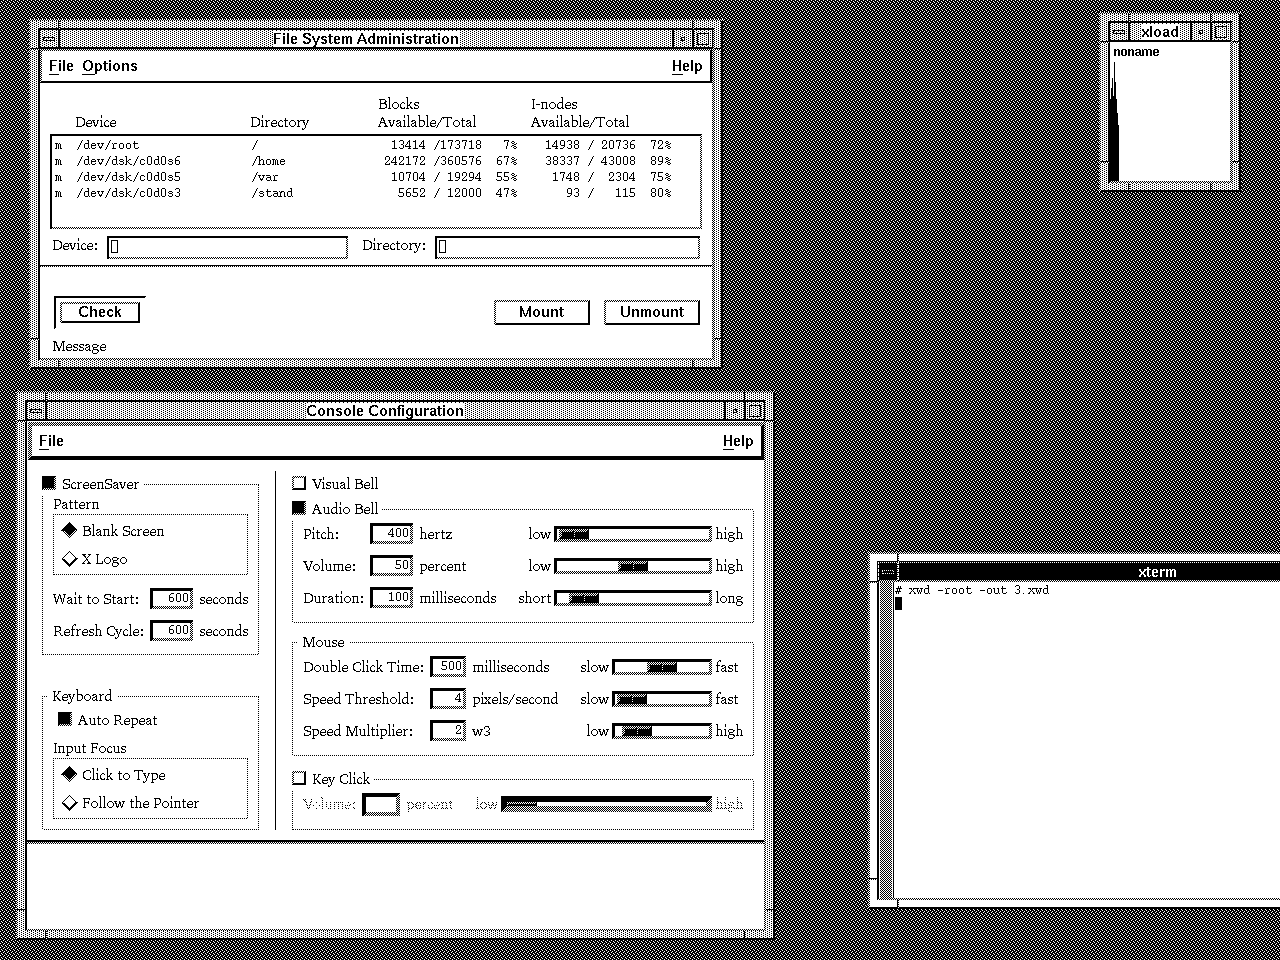1280x960 pixels.
Task: Select the X Logo pattern option
Action: tap(70, 559)
